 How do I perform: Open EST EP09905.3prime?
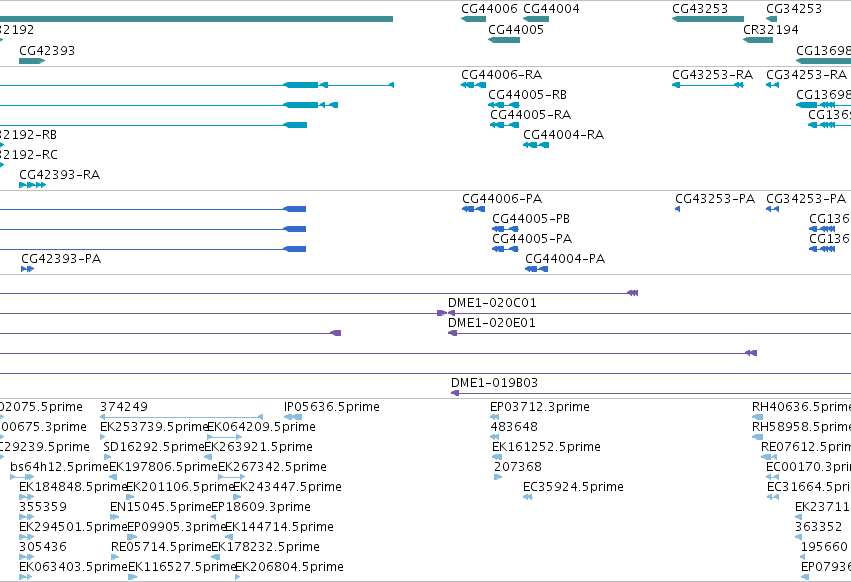click(176, 528)
